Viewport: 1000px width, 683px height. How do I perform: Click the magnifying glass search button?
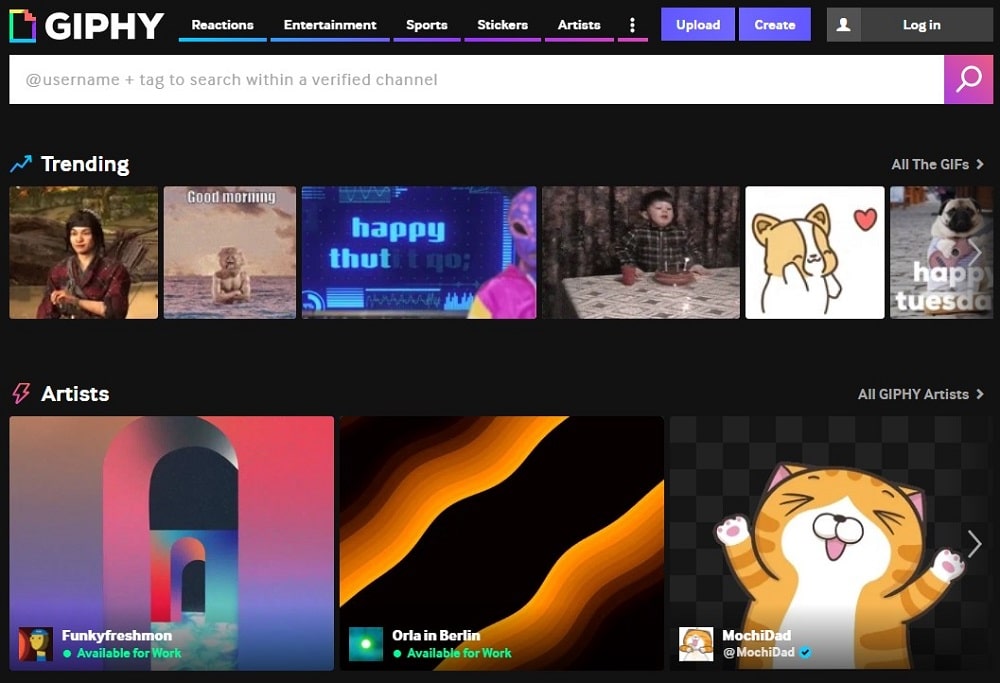pos(968,79)
